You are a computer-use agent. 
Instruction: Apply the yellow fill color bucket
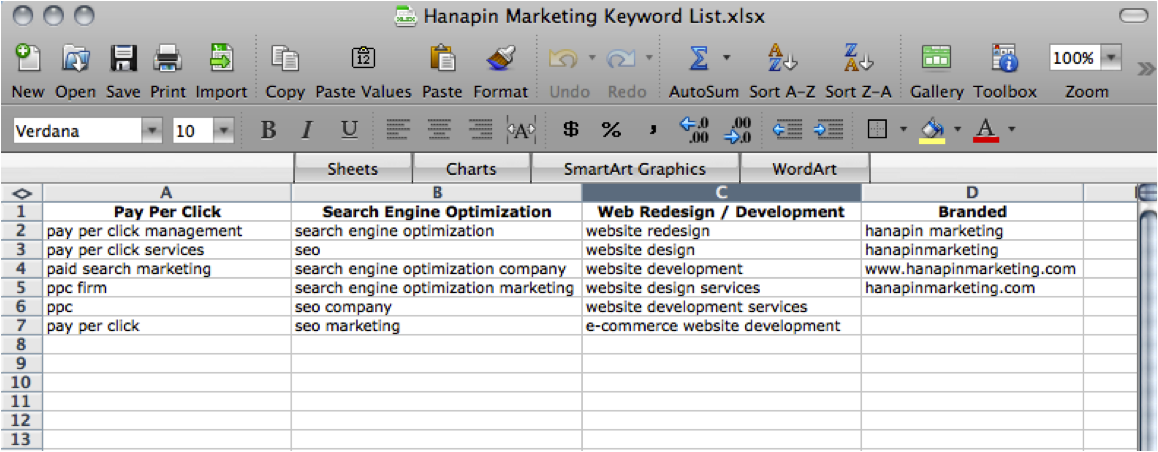tap(933, 131)
